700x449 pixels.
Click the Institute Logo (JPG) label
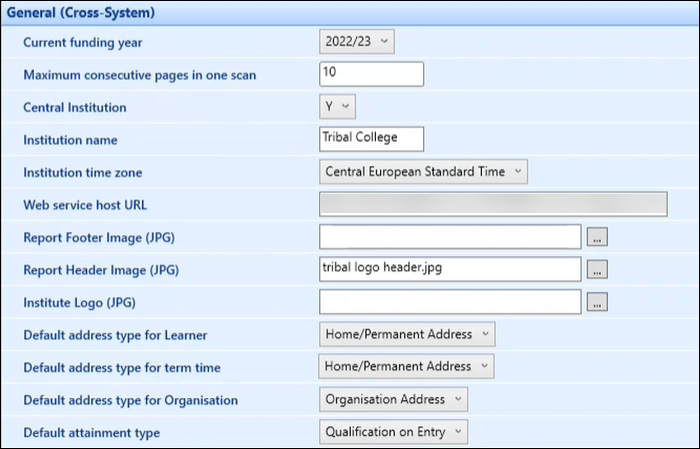pos(79,303)
